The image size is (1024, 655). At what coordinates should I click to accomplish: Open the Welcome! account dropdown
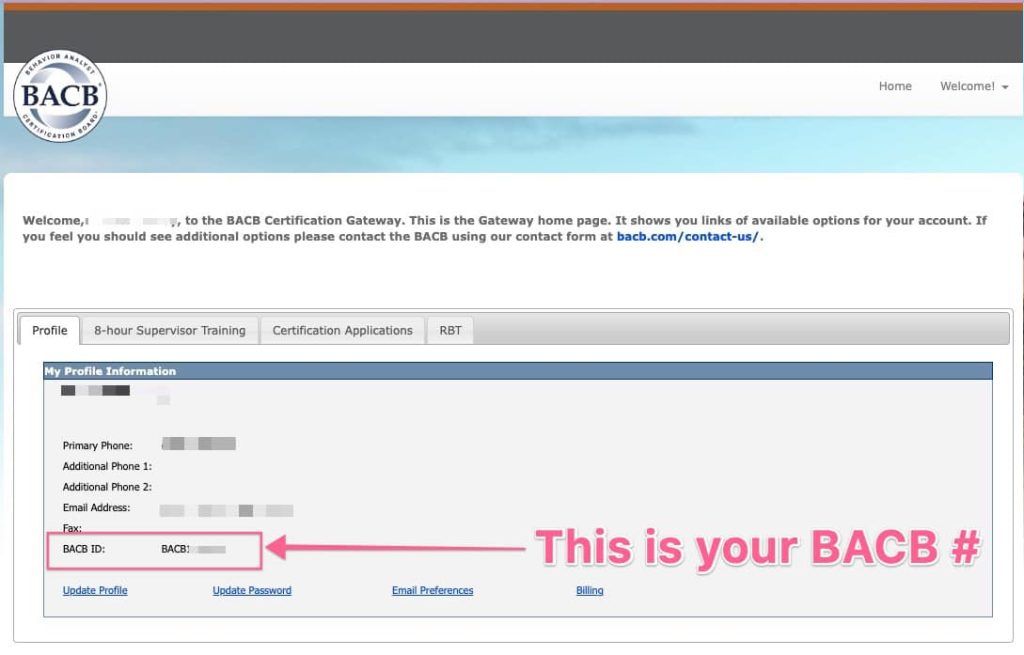pos(967,86)
